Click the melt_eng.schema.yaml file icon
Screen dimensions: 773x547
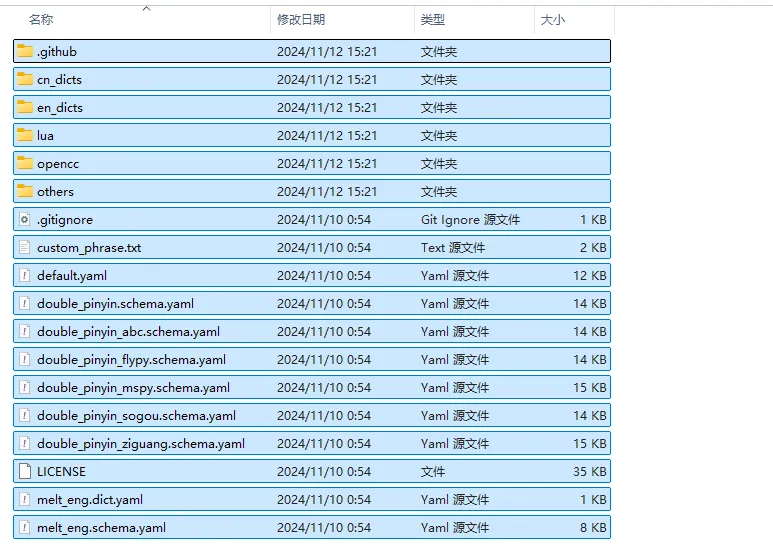pyautogui.click(x=25, y=528)
